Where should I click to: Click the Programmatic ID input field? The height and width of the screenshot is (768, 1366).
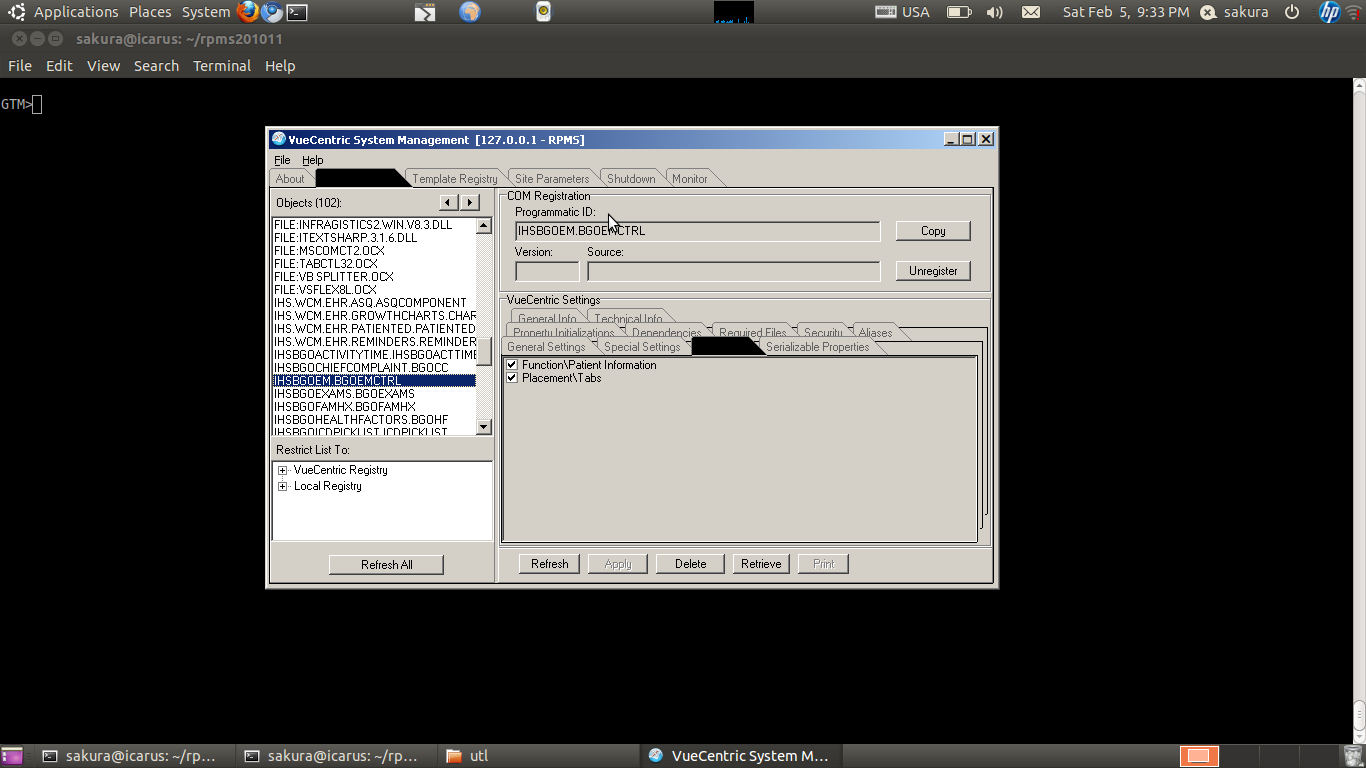(x=698, y=231)
